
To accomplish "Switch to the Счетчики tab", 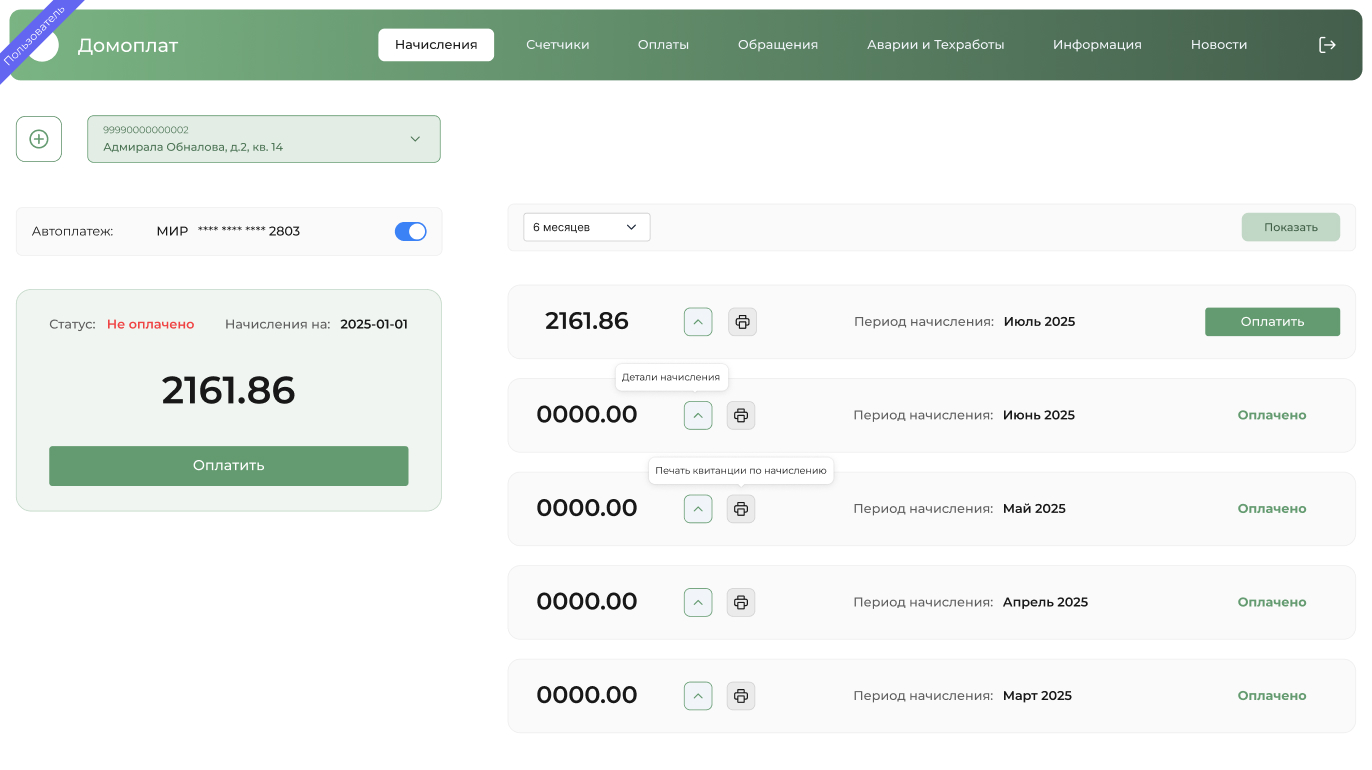I will click(557, 45).
